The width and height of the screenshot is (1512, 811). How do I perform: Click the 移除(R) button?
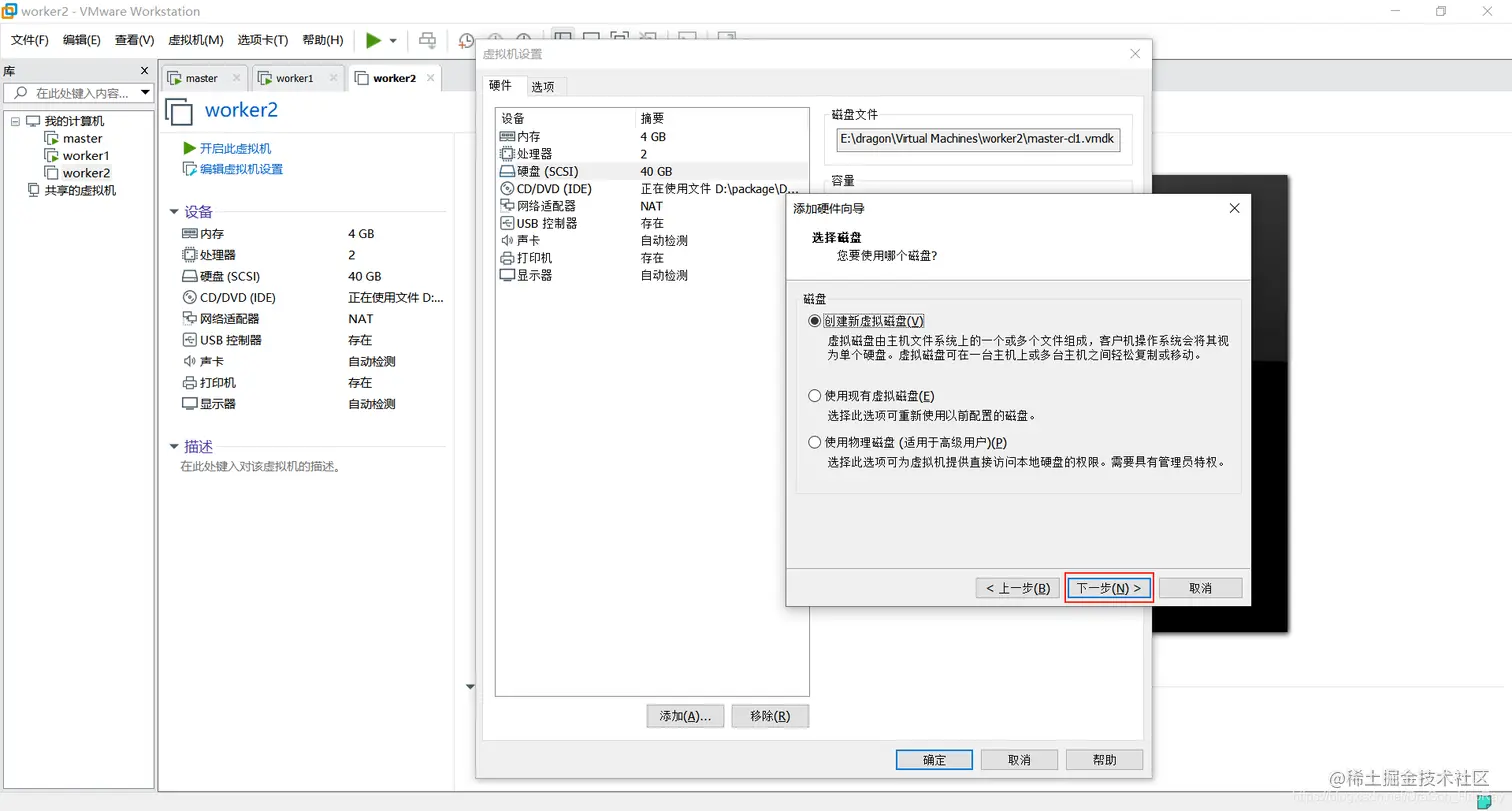(x=770, y=716)
